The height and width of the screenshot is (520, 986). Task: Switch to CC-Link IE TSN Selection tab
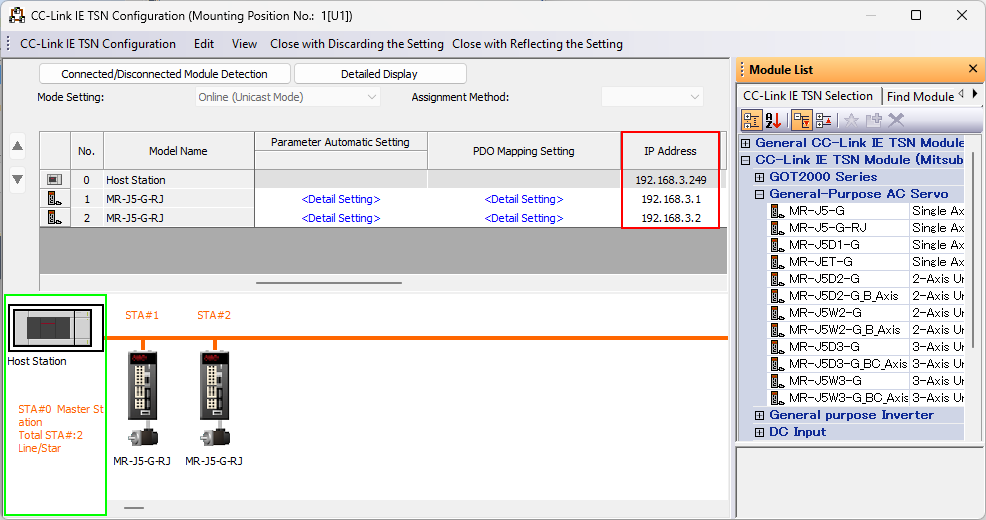tap(808, 96)
